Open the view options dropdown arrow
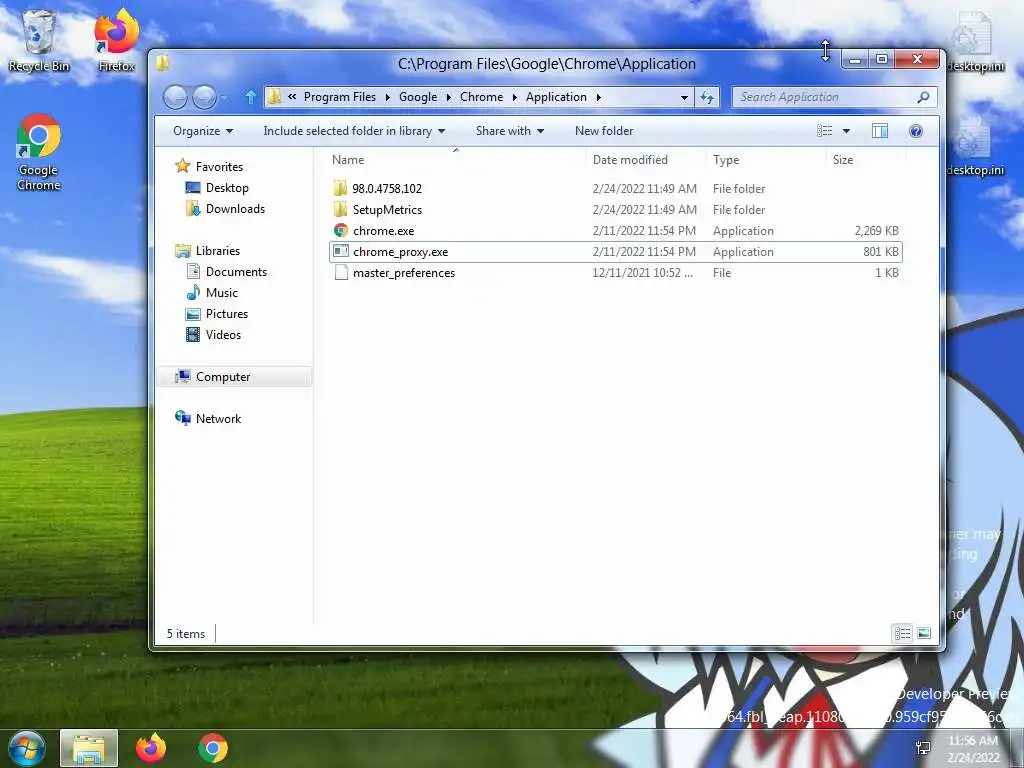 point(846,131)
